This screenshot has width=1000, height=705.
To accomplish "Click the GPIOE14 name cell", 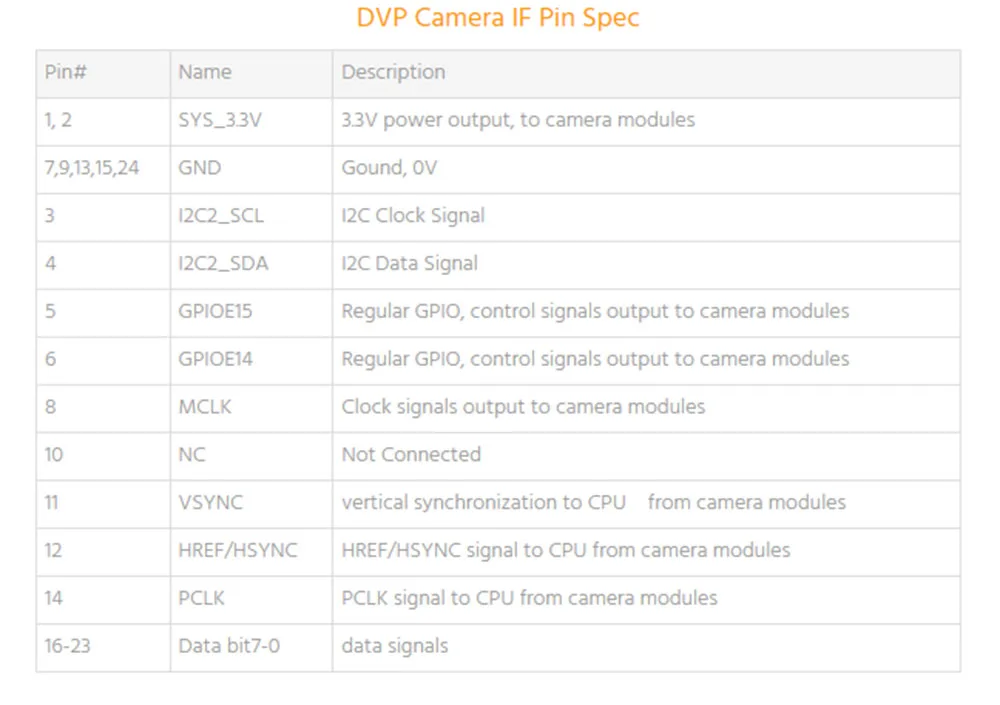I will (251, 361).
